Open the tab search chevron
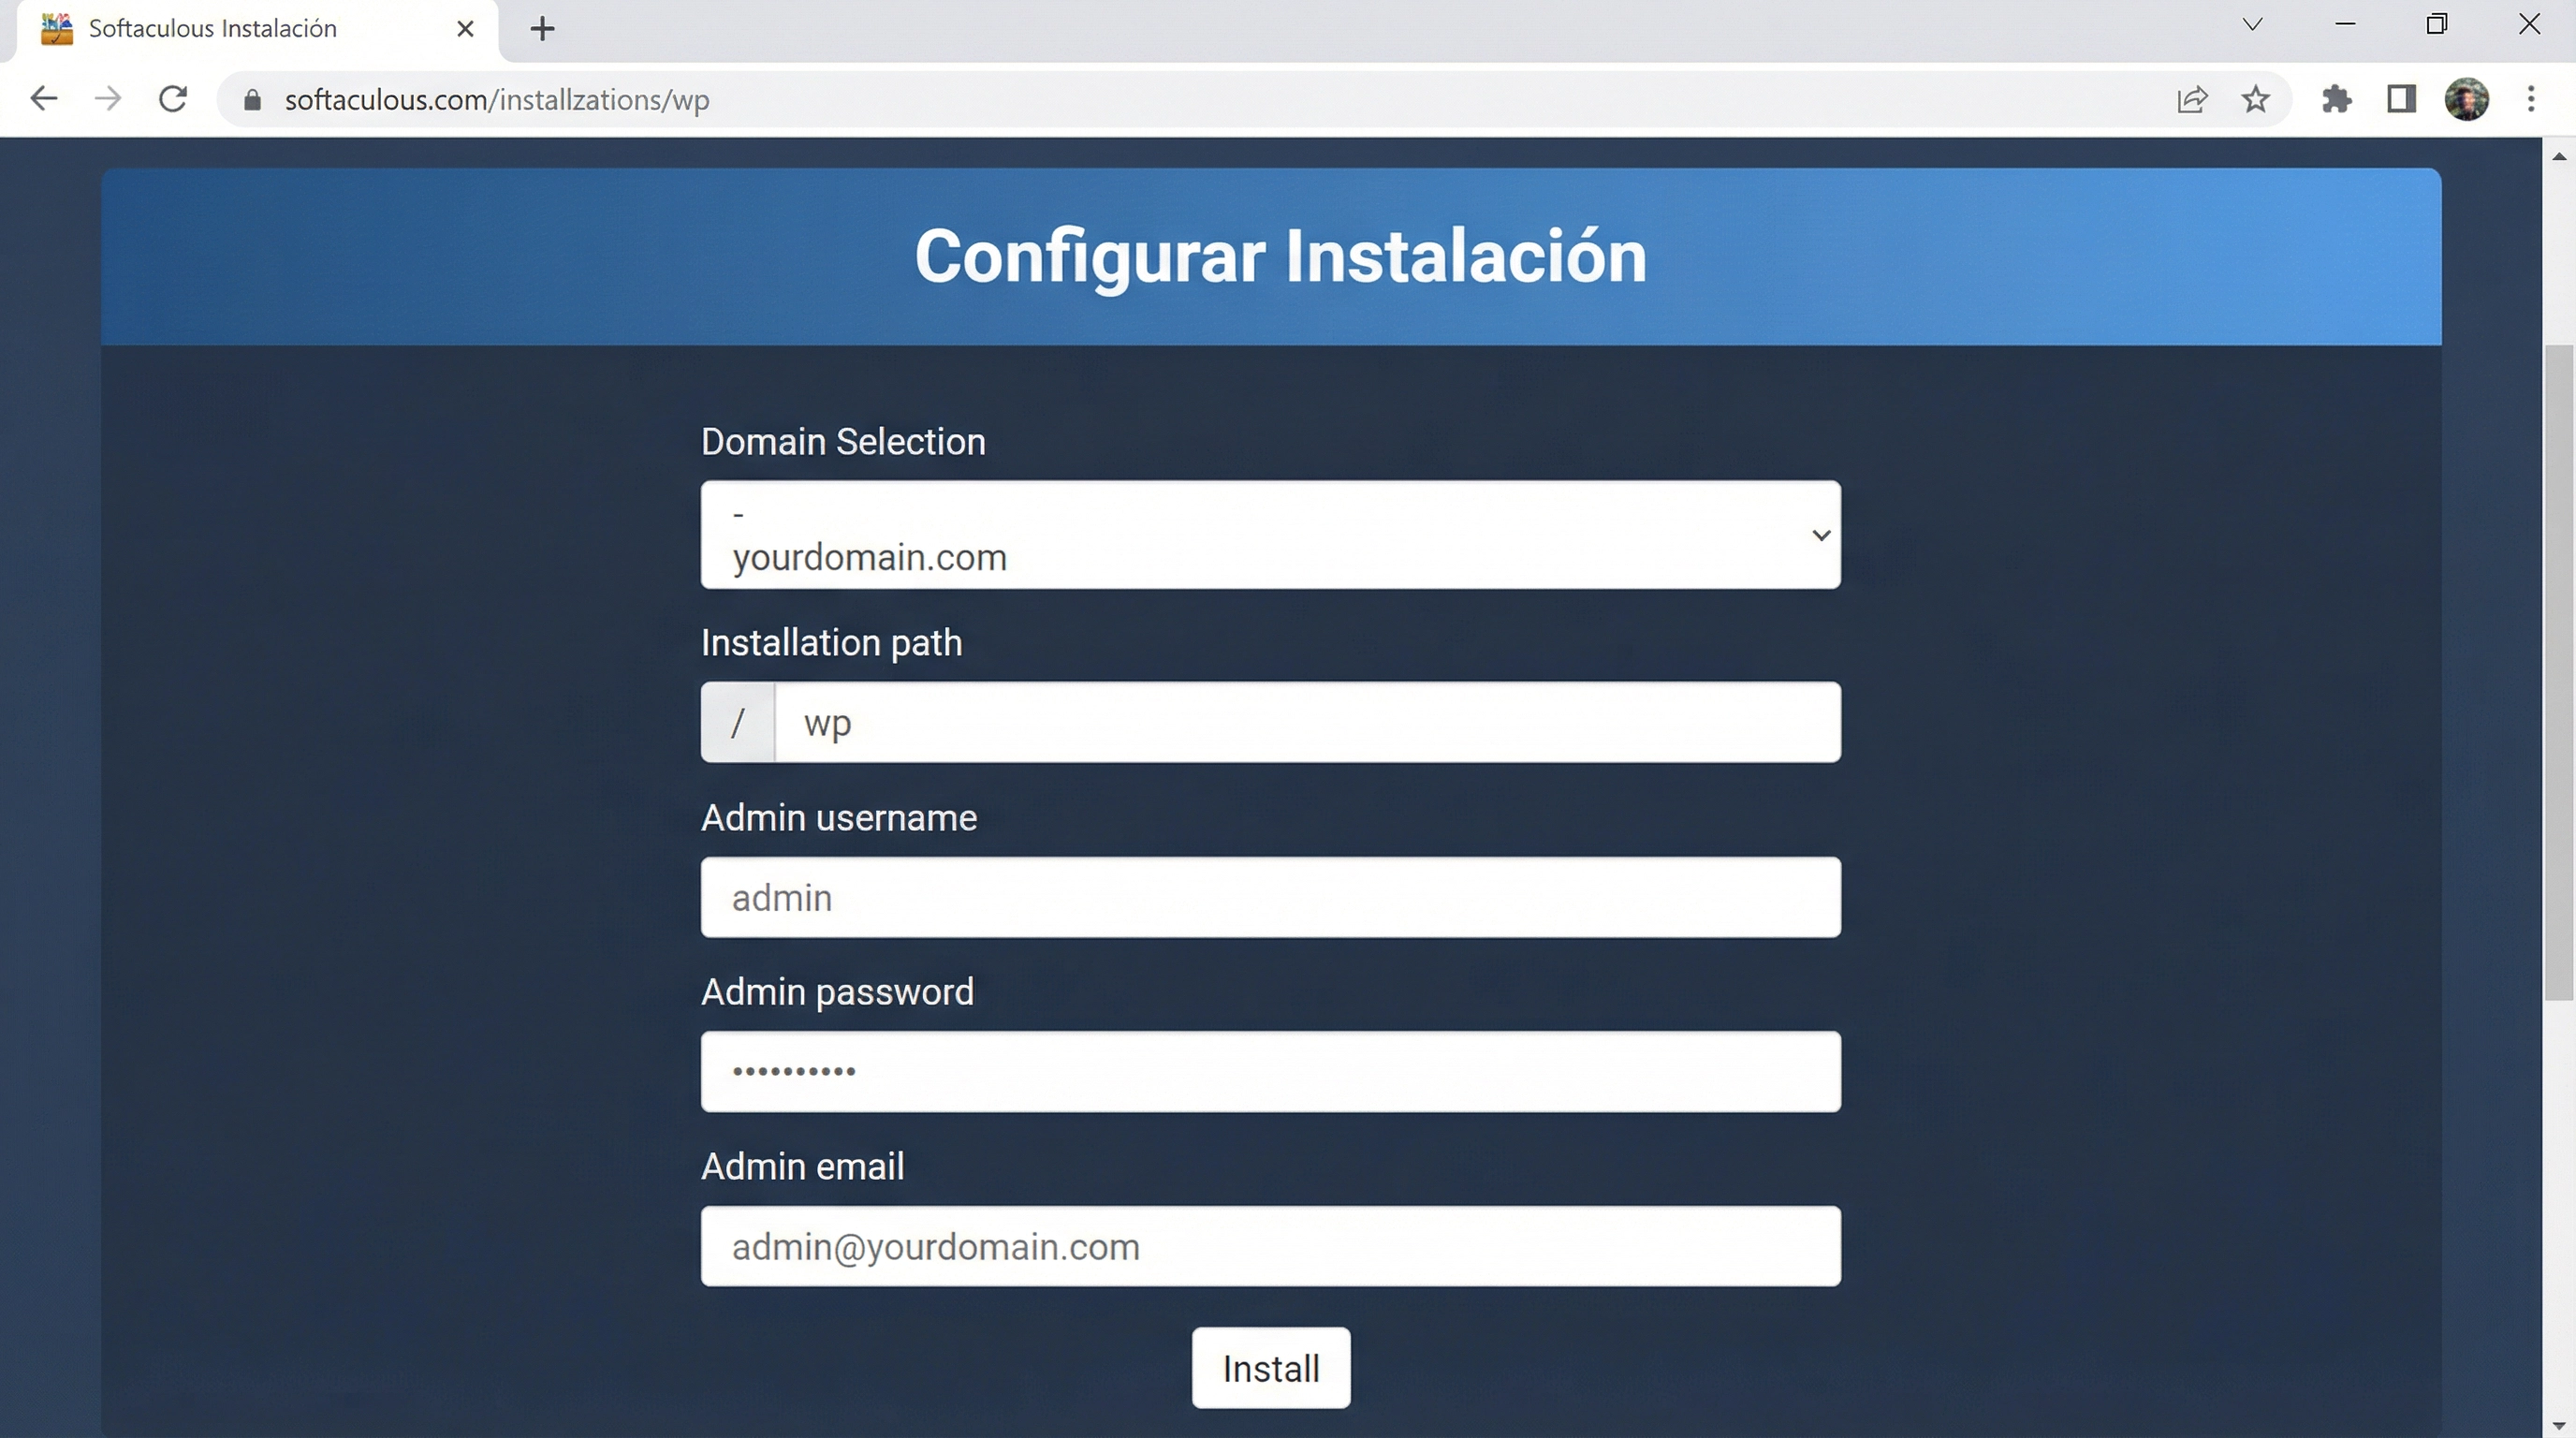The height and width of the screenshot is (1438, 2576). click(x=2252, y=24)
